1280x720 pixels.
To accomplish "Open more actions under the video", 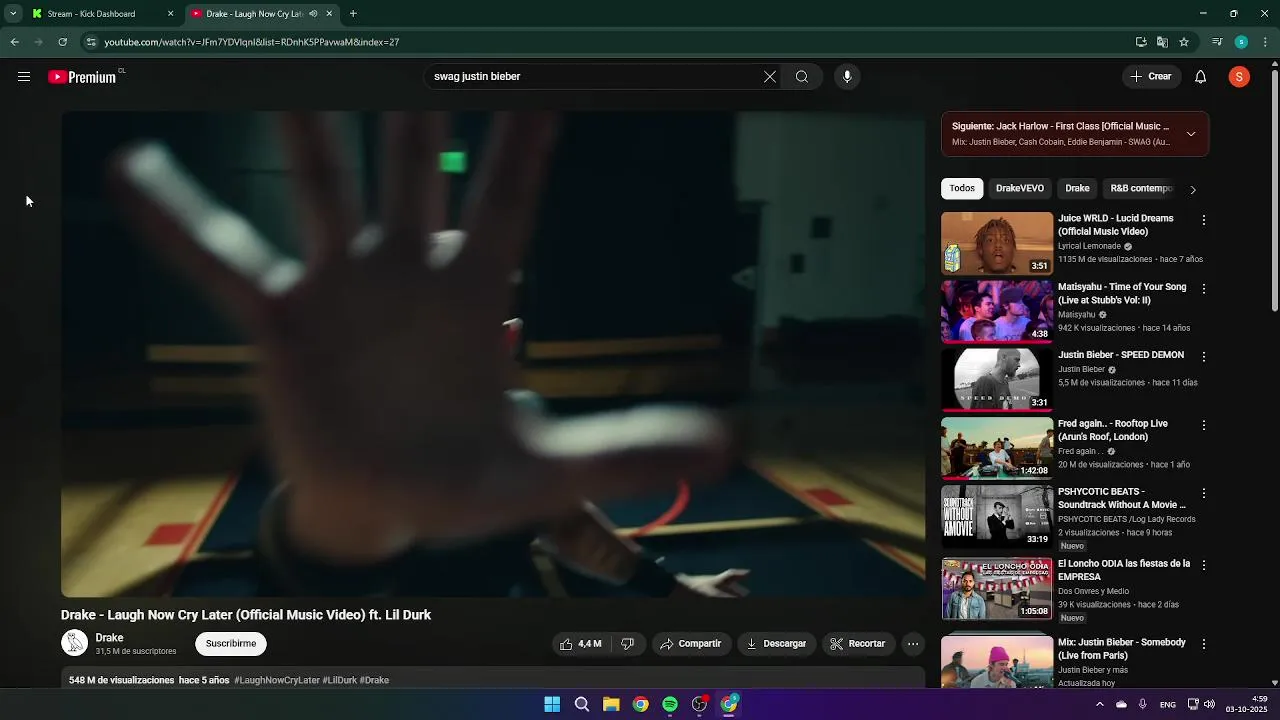I will 913,644.
